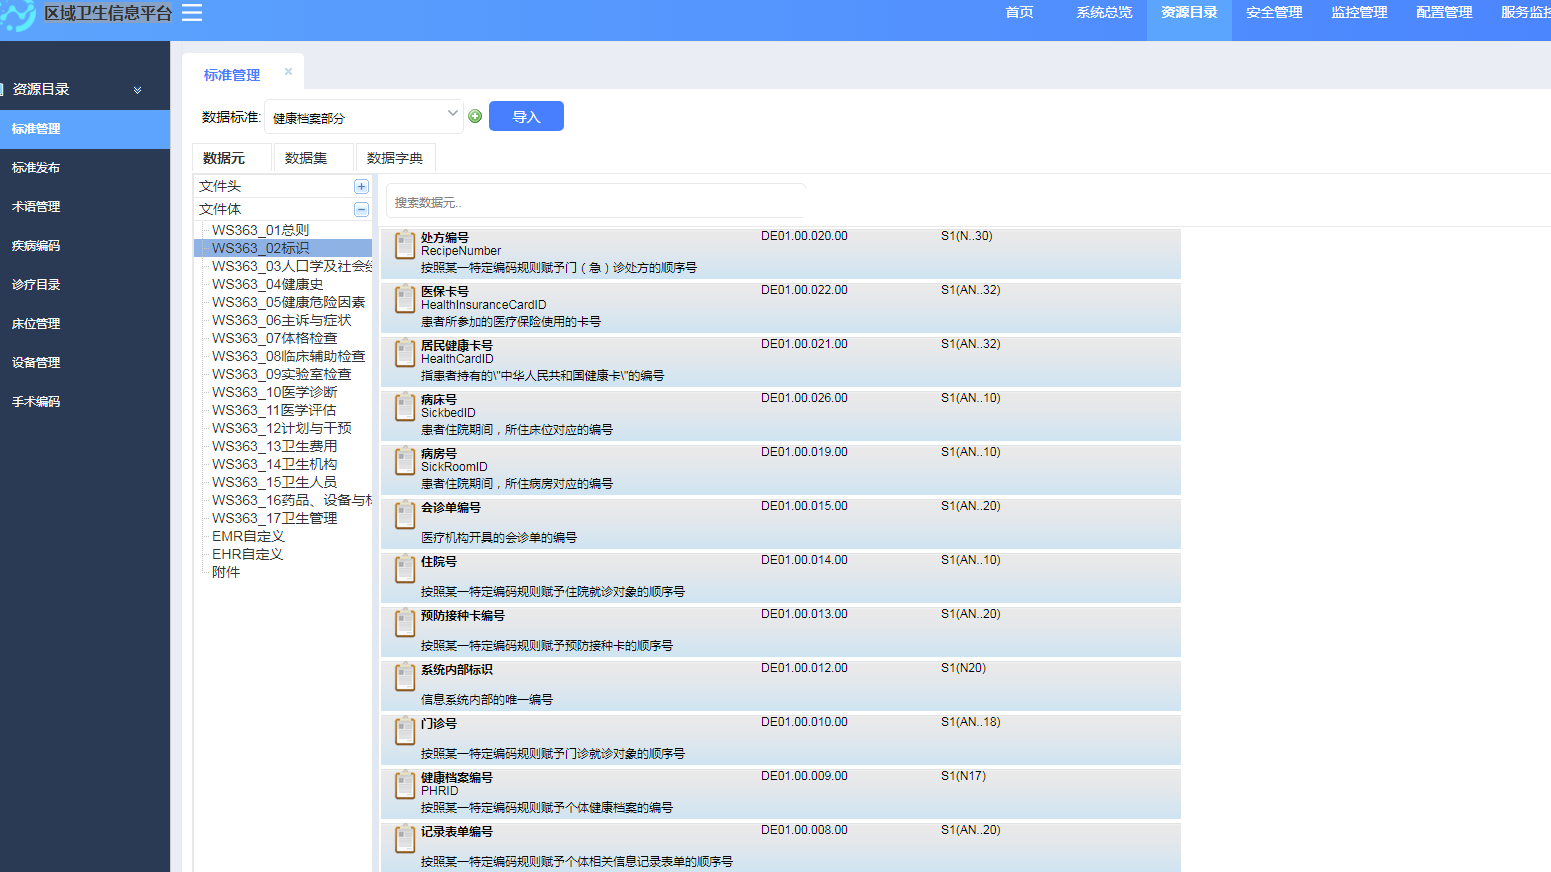This screenshot has width=1551, height=872.
Task: Select tree item WS363_03人口学及社会
Action: [x=291, y=266]
